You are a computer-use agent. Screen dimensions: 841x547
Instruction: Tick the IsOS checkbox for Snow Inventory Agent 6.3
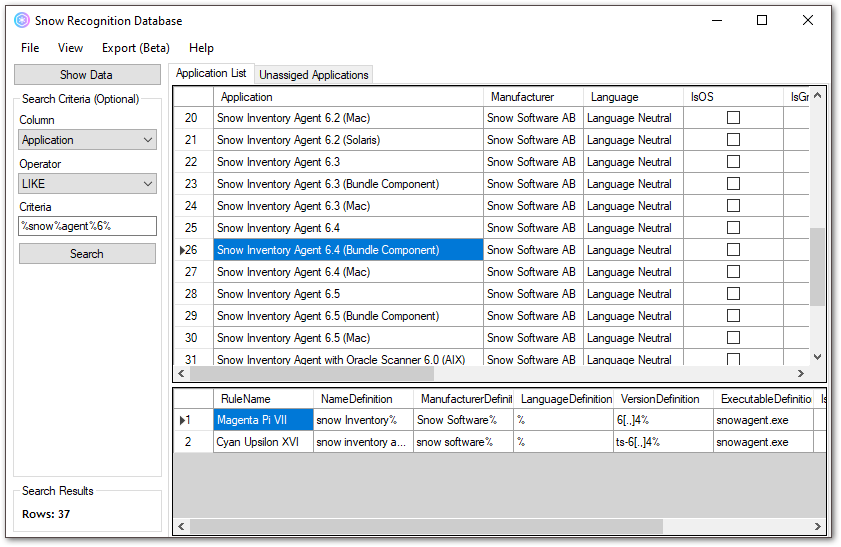[x=733, y=162]
